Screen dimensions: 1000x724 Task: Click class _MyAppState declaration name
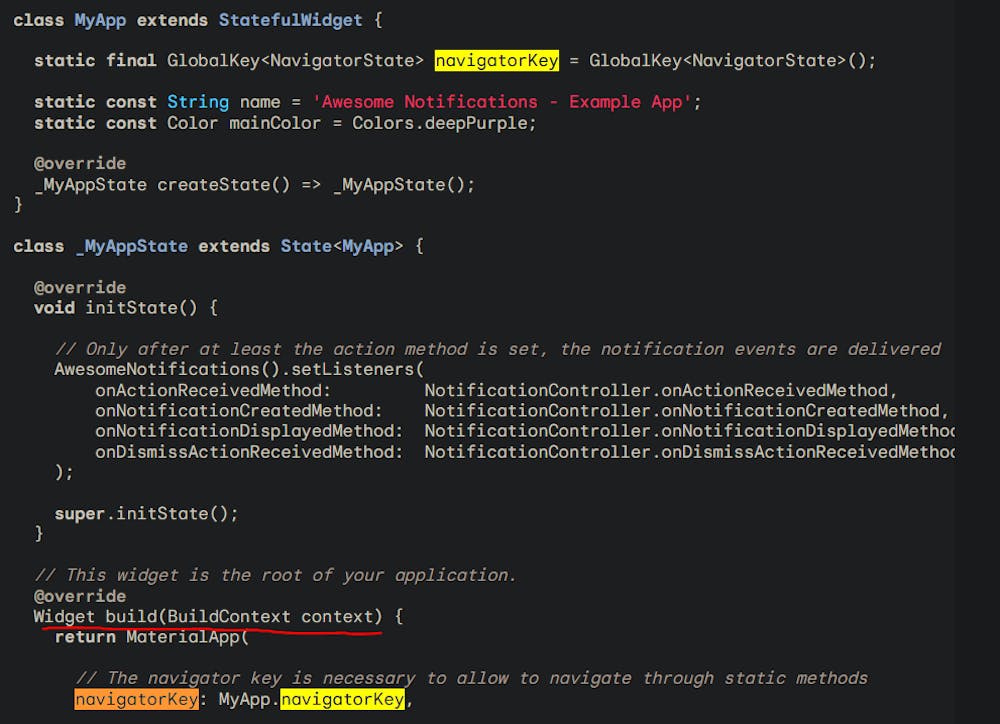pos(132,246)
